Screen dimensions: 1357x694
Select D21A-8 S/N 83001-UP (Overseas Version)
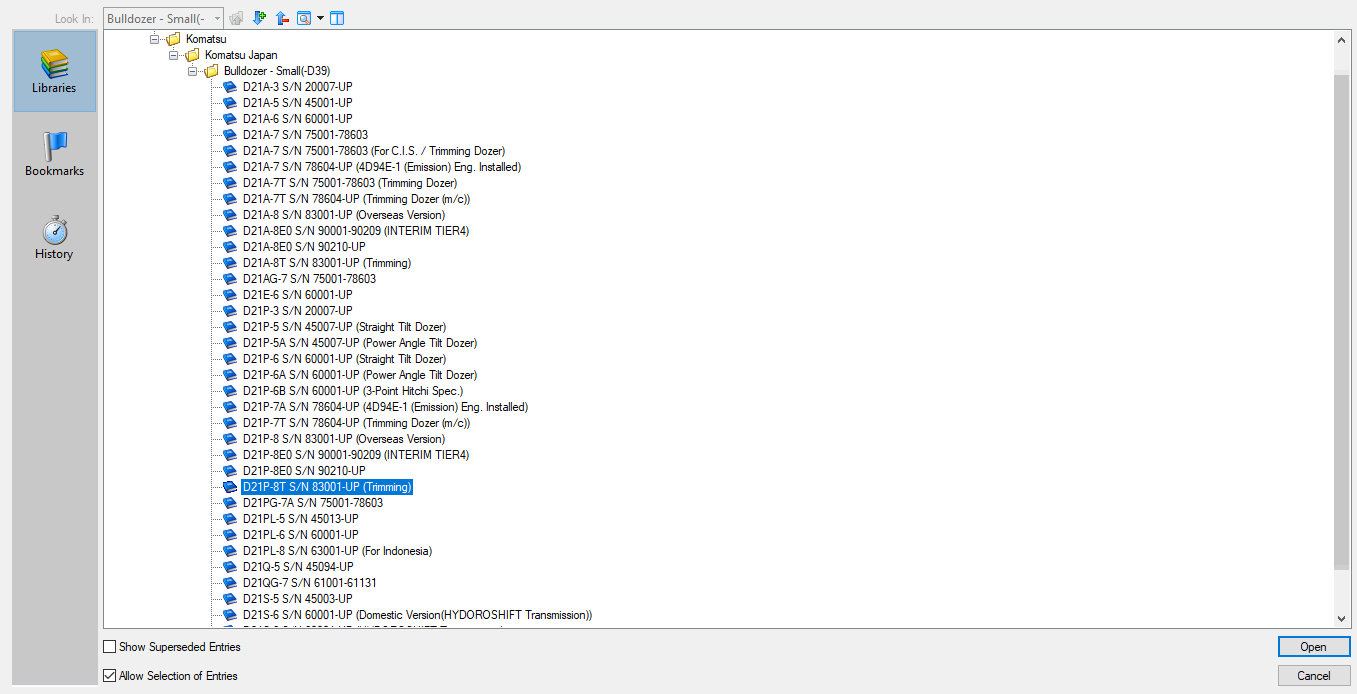point(343,215)
